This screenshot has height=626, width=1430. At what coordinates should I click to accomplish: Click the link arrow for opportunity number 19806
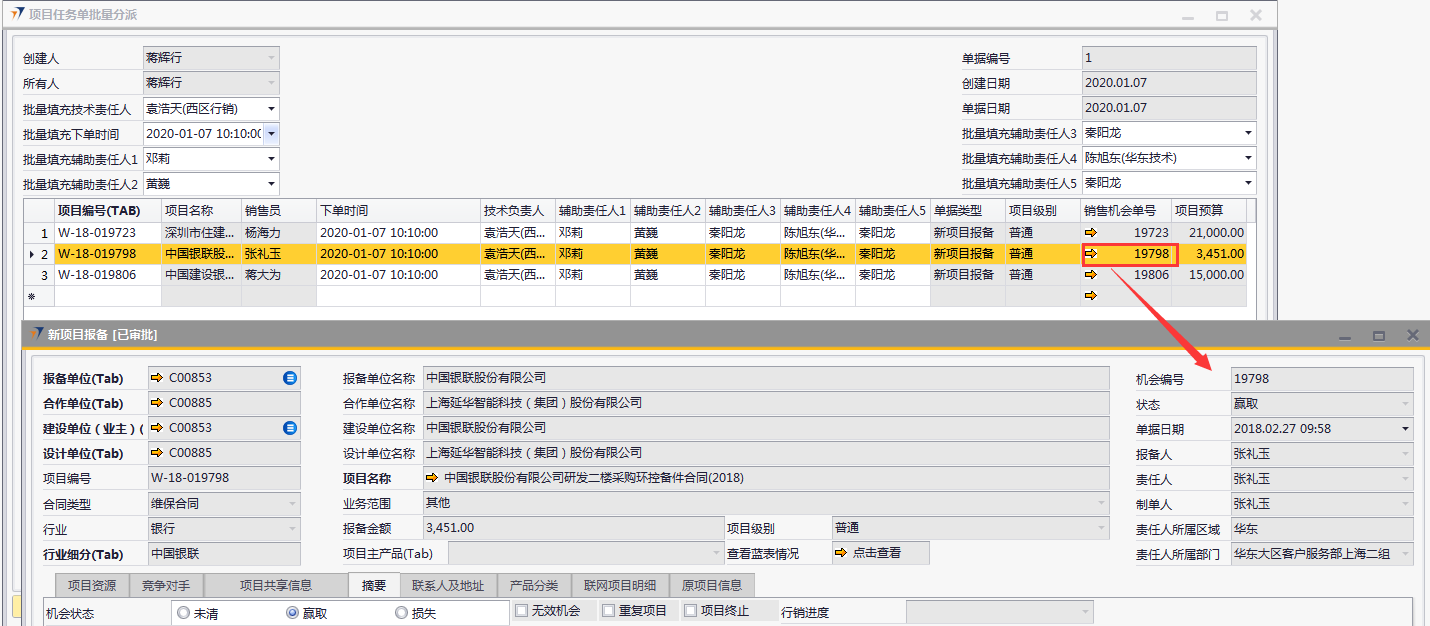(1091, 274)
